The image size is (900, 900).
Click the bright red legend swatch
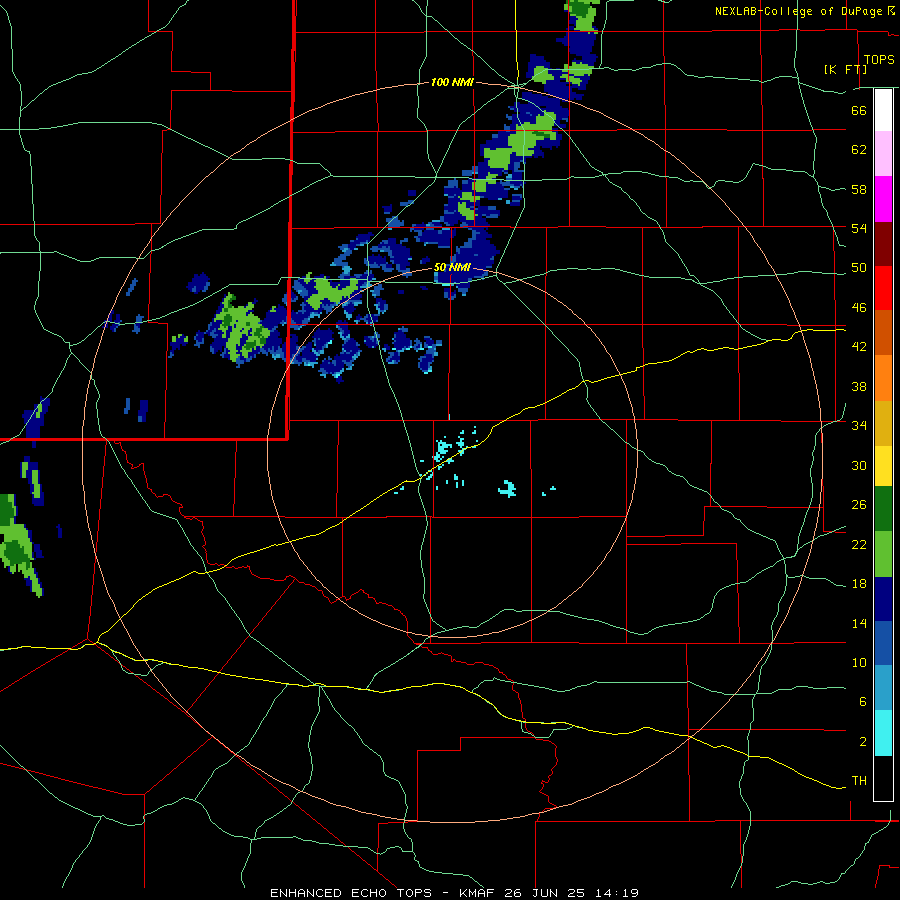click(x=883, y=288)
